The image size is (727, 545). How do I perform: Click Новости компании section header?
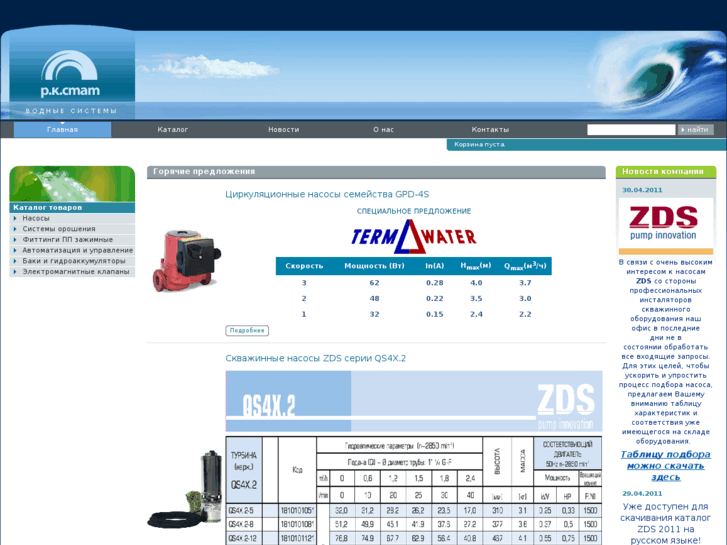666,172
